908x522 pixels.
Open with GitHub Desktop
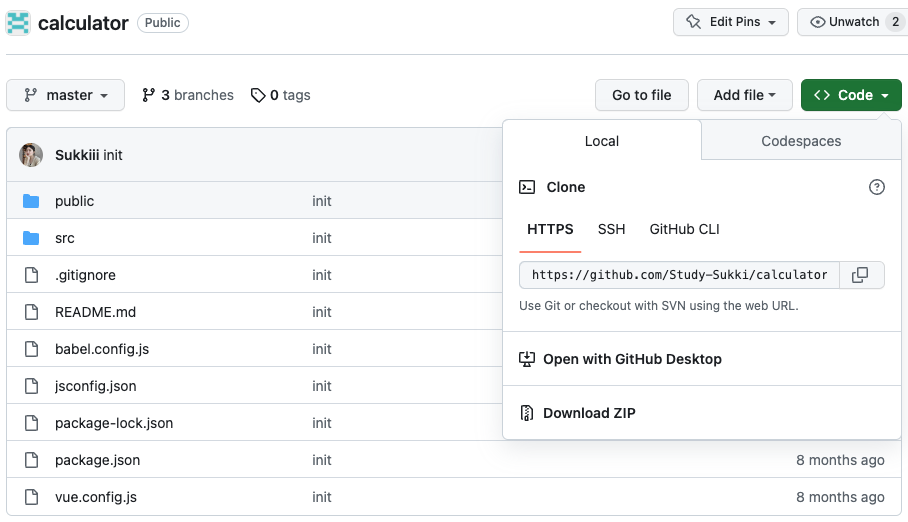tap(632, 359)
